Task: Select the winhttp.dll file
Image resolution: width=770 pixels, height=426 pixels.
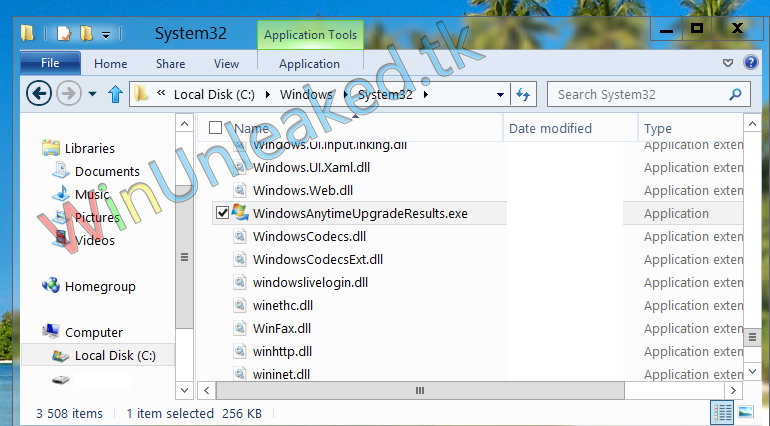Action: 282,352
